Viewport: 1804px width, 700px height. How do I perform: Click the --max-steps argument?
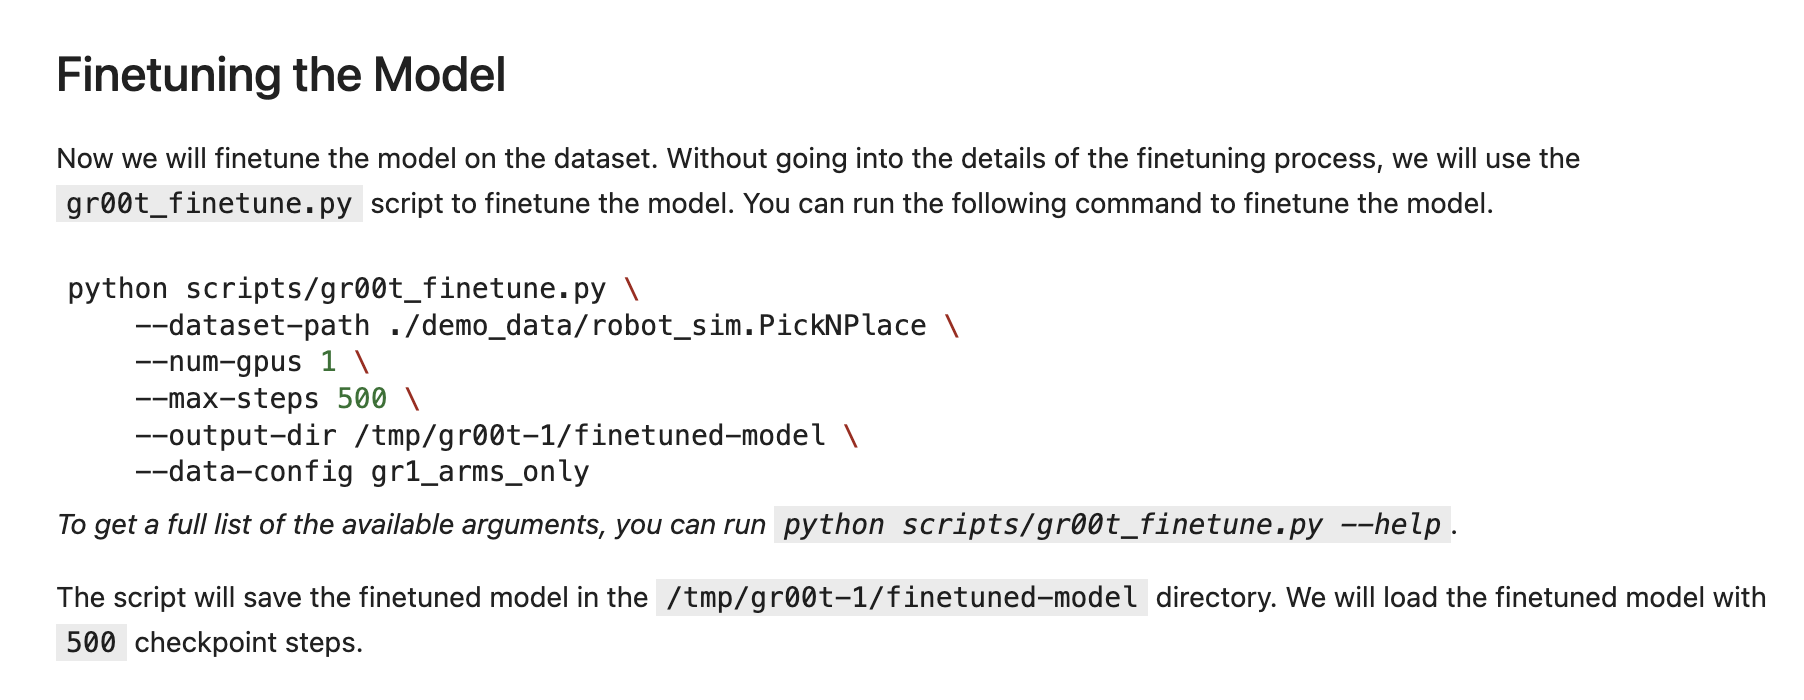(x=226, y=399)
